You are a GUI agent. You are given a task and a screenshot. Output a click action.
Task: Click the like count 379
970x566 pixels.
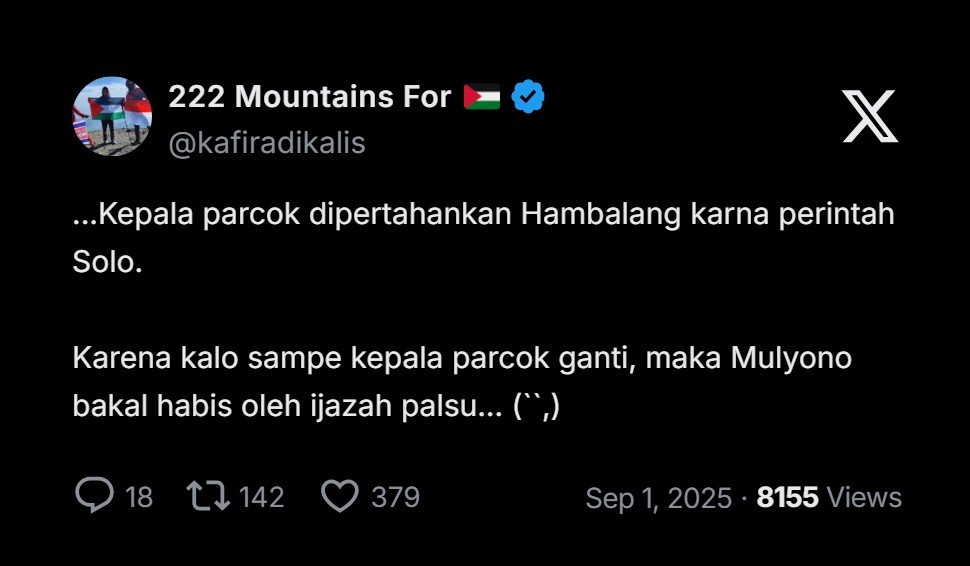tap(395, 497)
